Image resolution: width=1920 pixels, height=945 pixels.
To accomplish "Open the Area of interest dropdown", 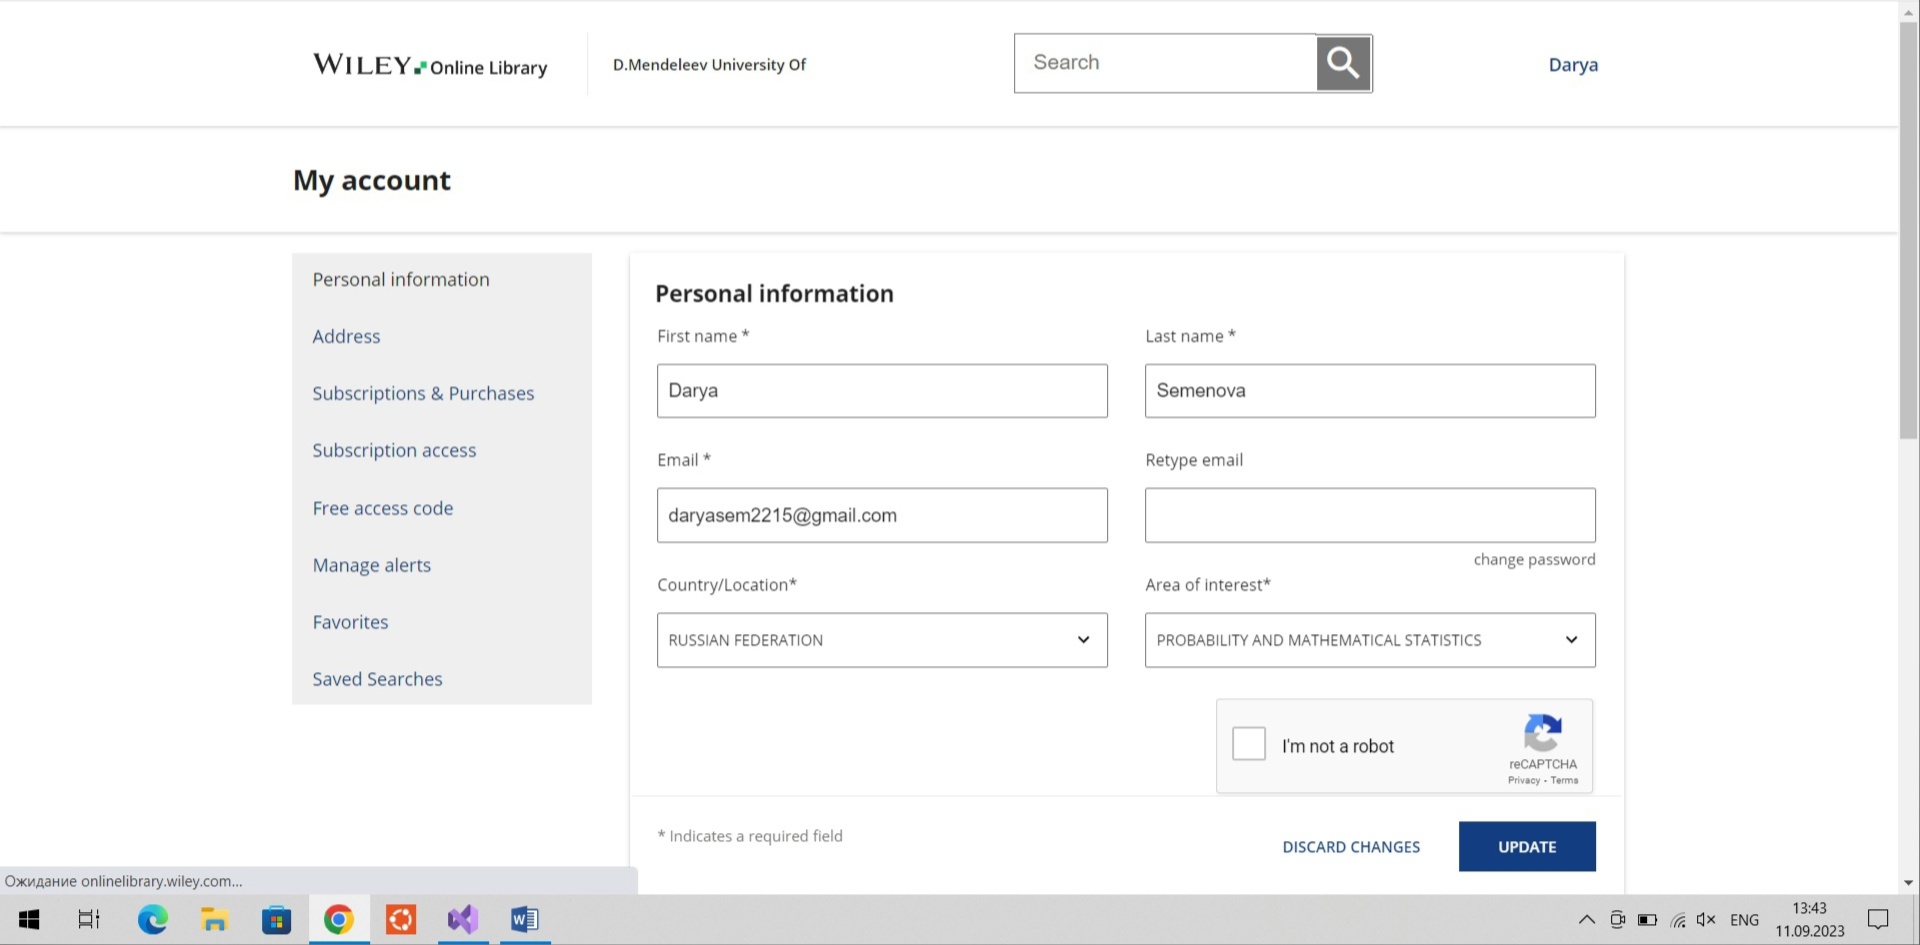I will pos(1370,640).
